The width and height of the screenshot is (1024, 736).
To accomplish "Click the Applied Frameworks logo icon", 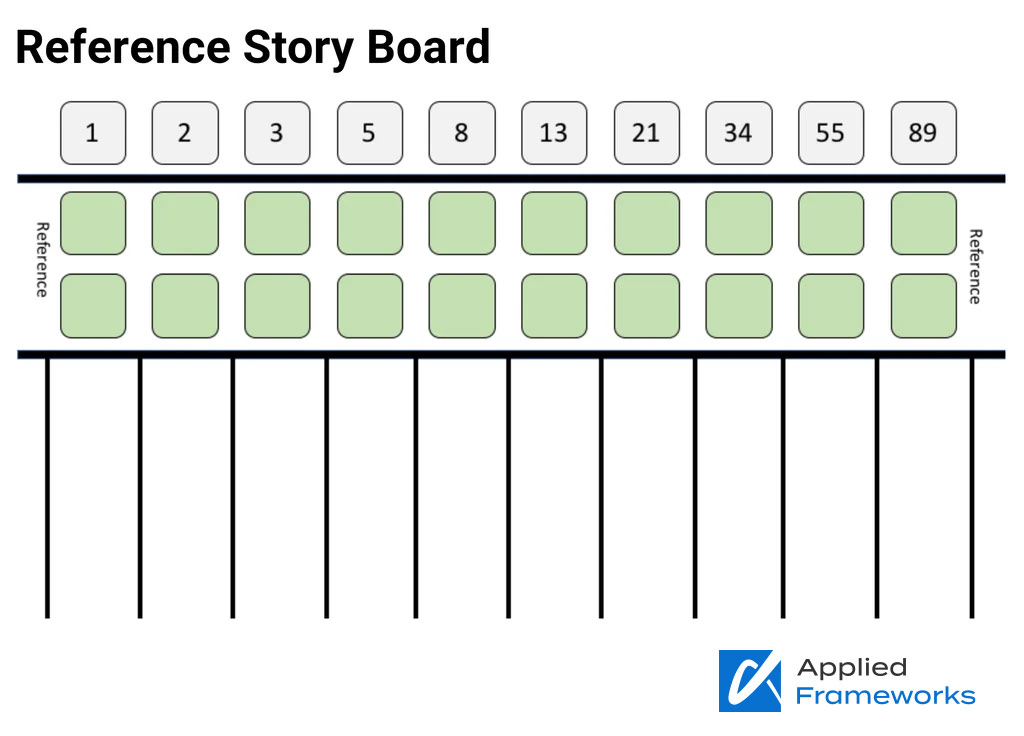I will pyautogui.click(x=750, y=680).
